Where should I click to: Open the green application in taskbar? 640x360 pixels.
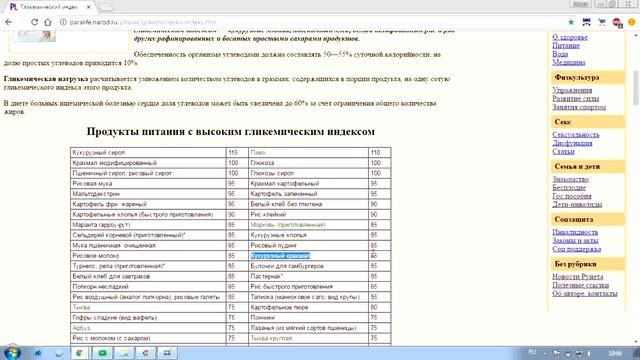click(102, 353)
